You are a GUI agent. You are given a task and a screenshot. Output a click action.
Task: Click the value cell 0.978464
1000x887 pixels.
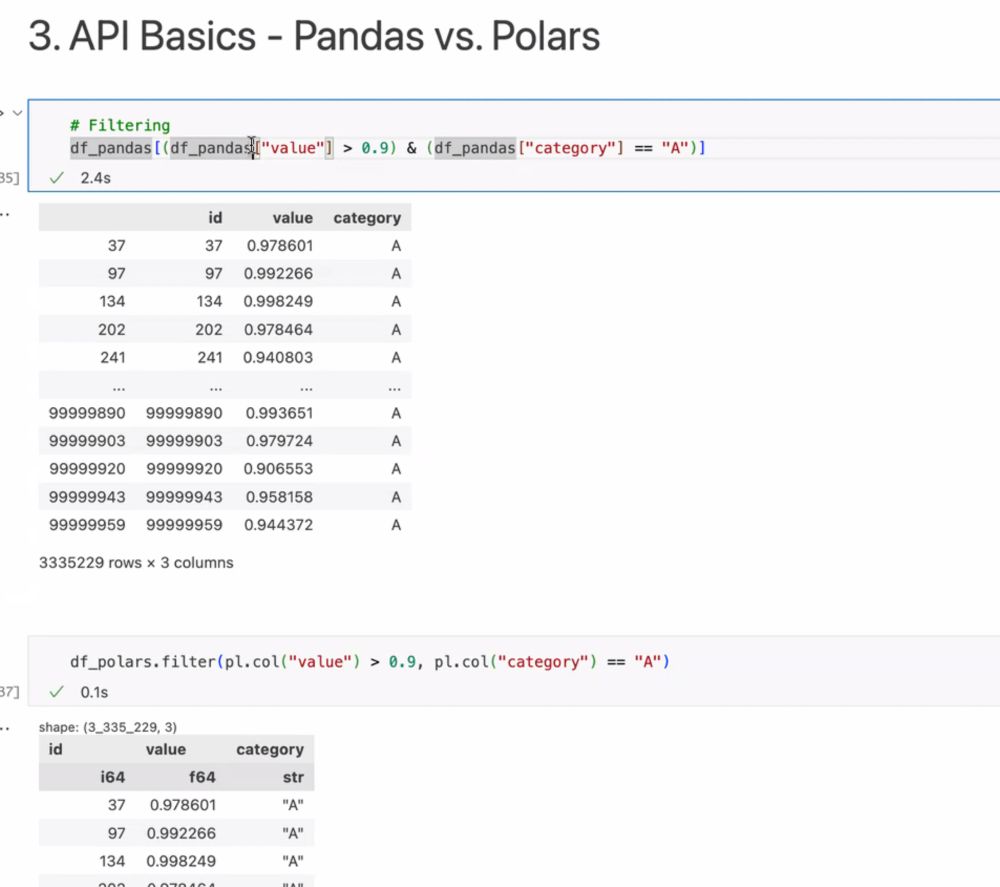(x=278, y=330)
